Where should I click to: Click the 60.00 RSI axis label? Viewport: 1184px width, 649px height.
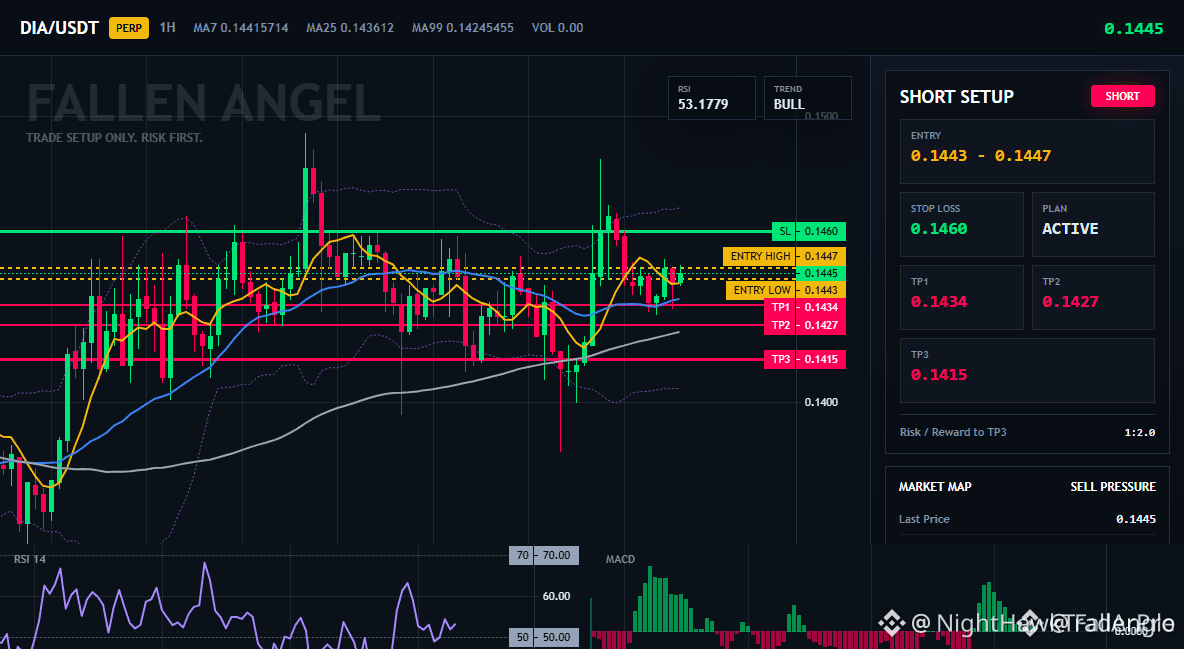[x=557, y=596]
